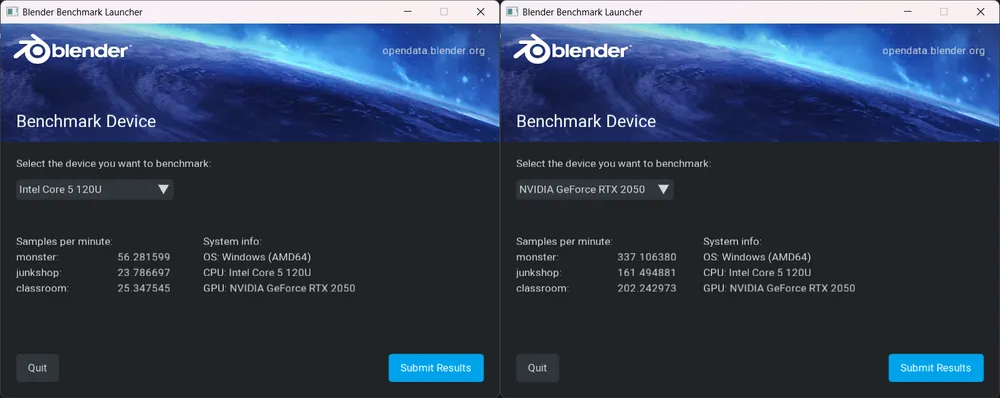This screenshot has height=398, width=1000.
Task: Click 'OS: Windows (AMD64)' in the right window
Action: click(757, 257)
